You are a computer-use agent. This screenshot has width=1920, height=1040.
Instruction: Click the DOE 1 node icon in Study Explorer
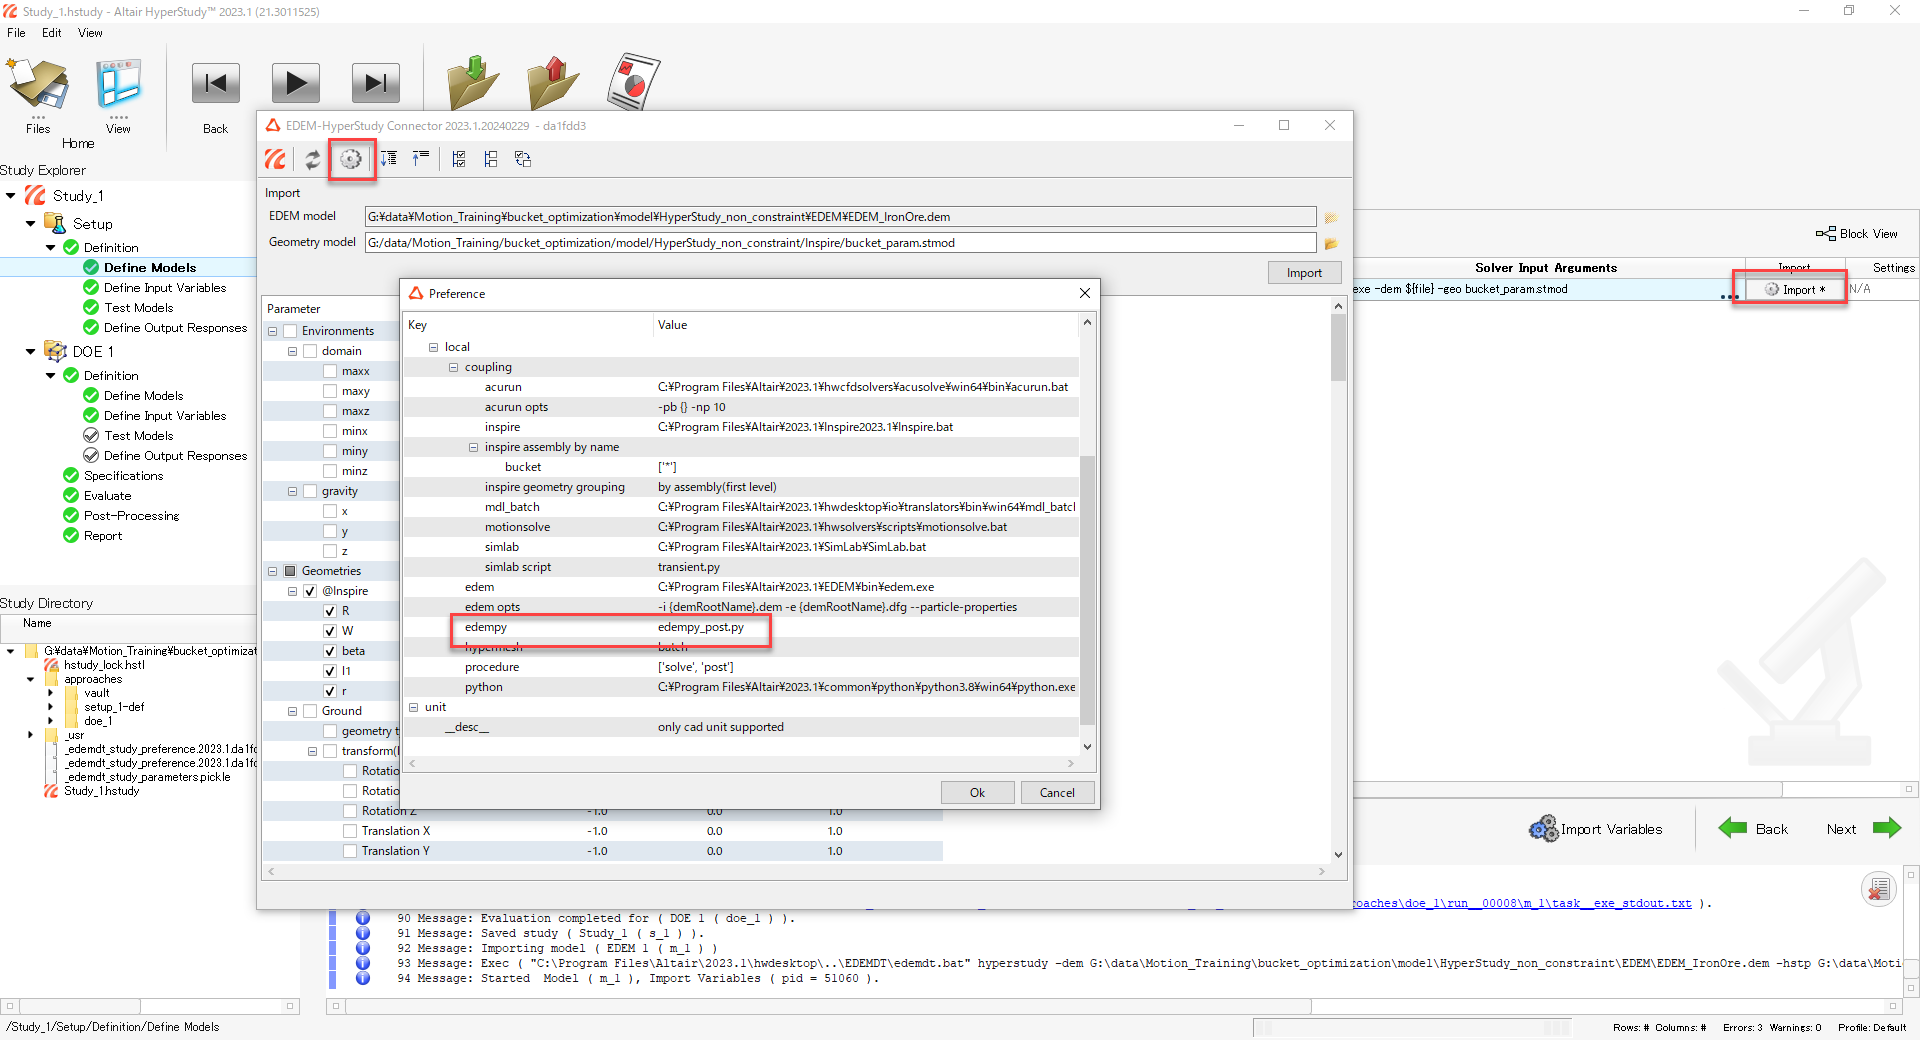coord(56,351)
